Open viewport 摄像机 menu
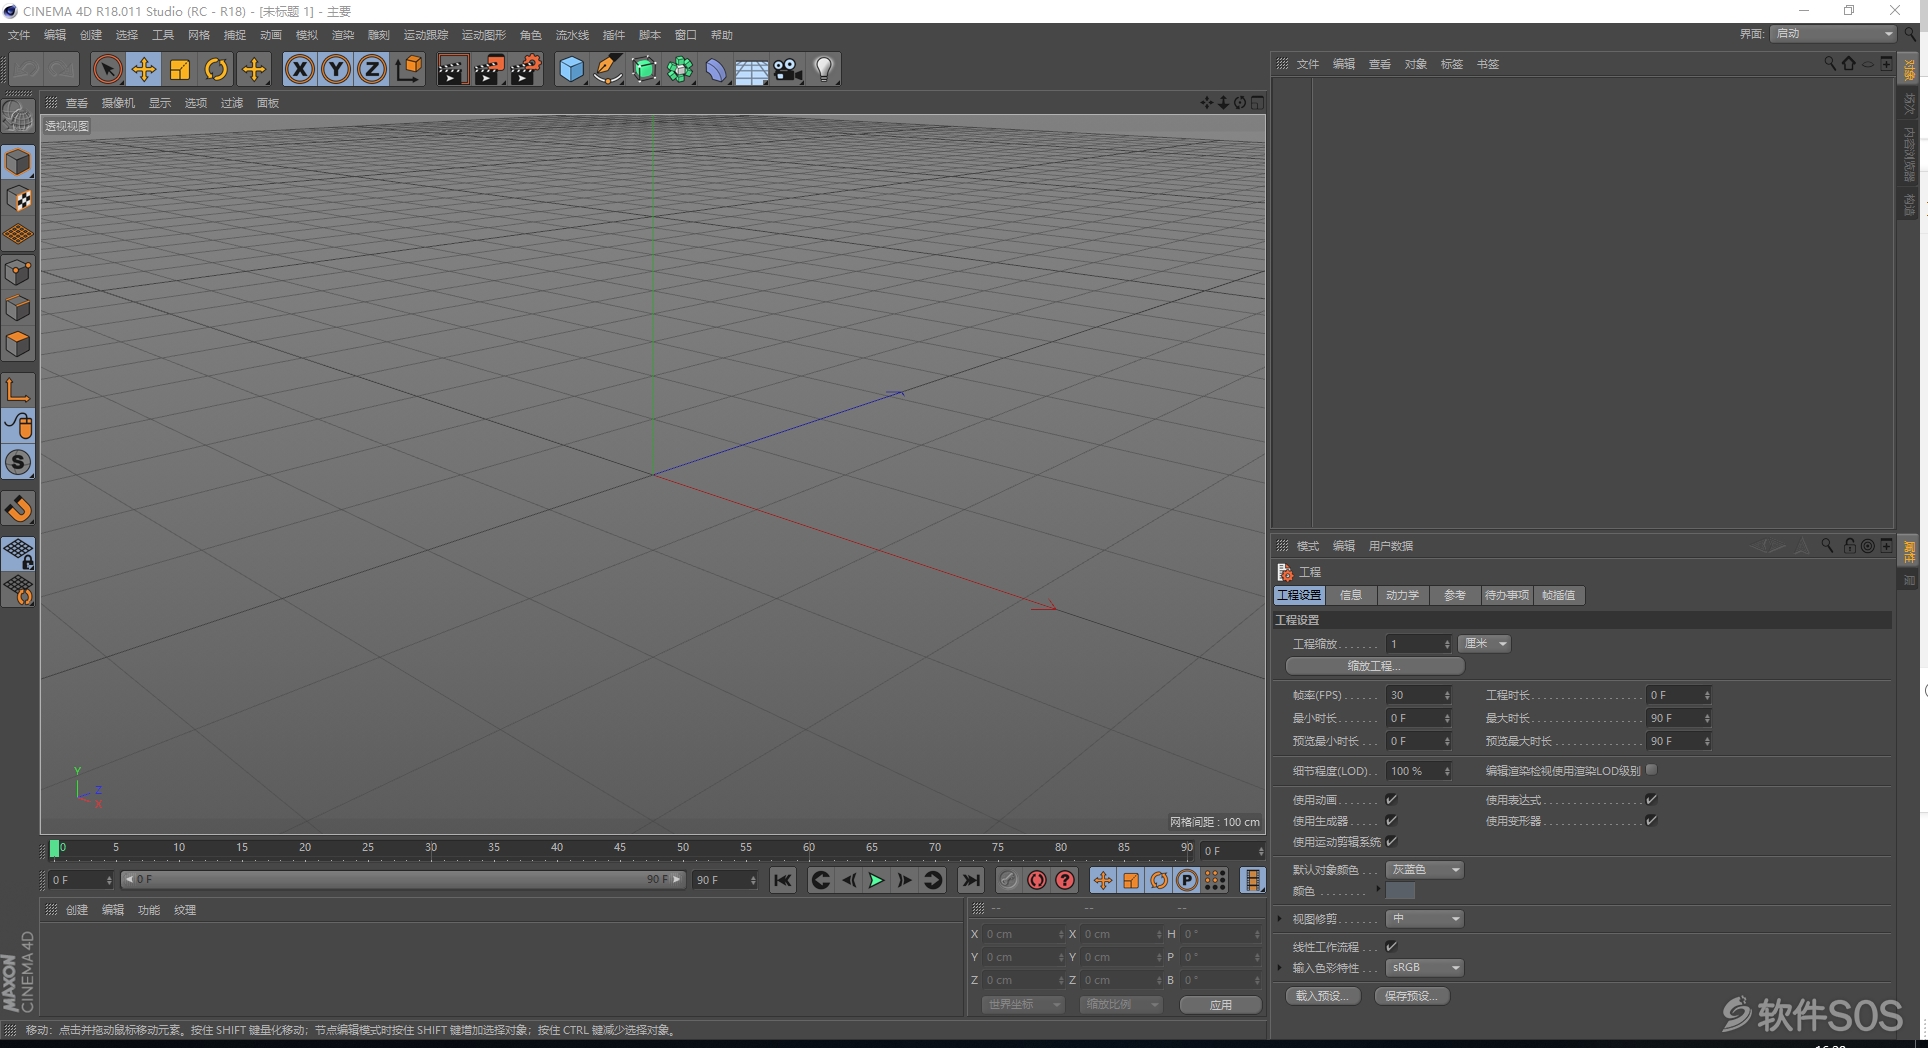 [x=118, y=103]
